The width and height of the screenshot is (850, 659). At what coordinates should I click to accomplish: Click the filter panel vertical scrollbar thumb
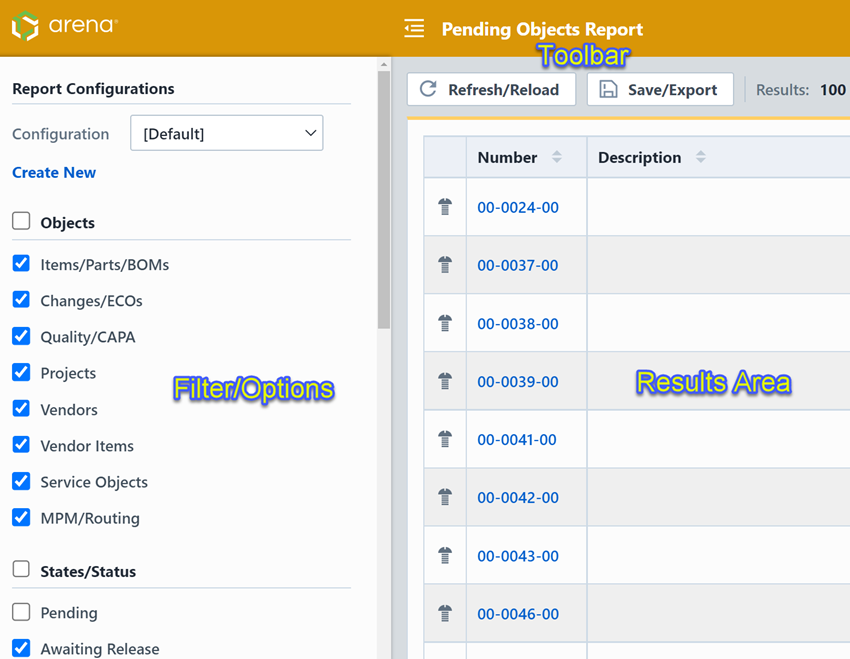pos(384,200)
